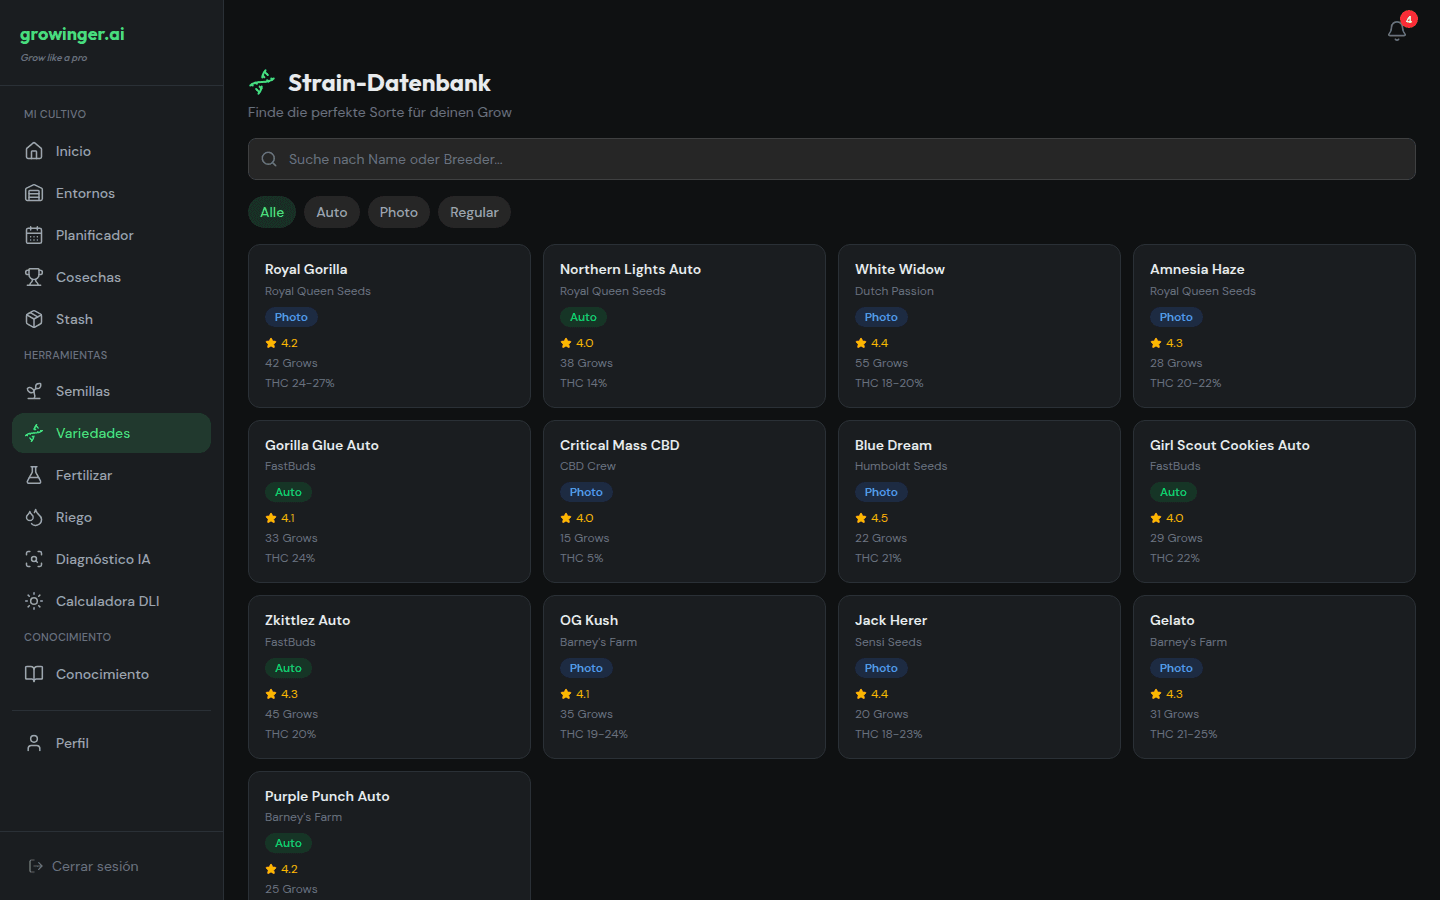
Task: Navigate to Semillas
Action: 111,391
